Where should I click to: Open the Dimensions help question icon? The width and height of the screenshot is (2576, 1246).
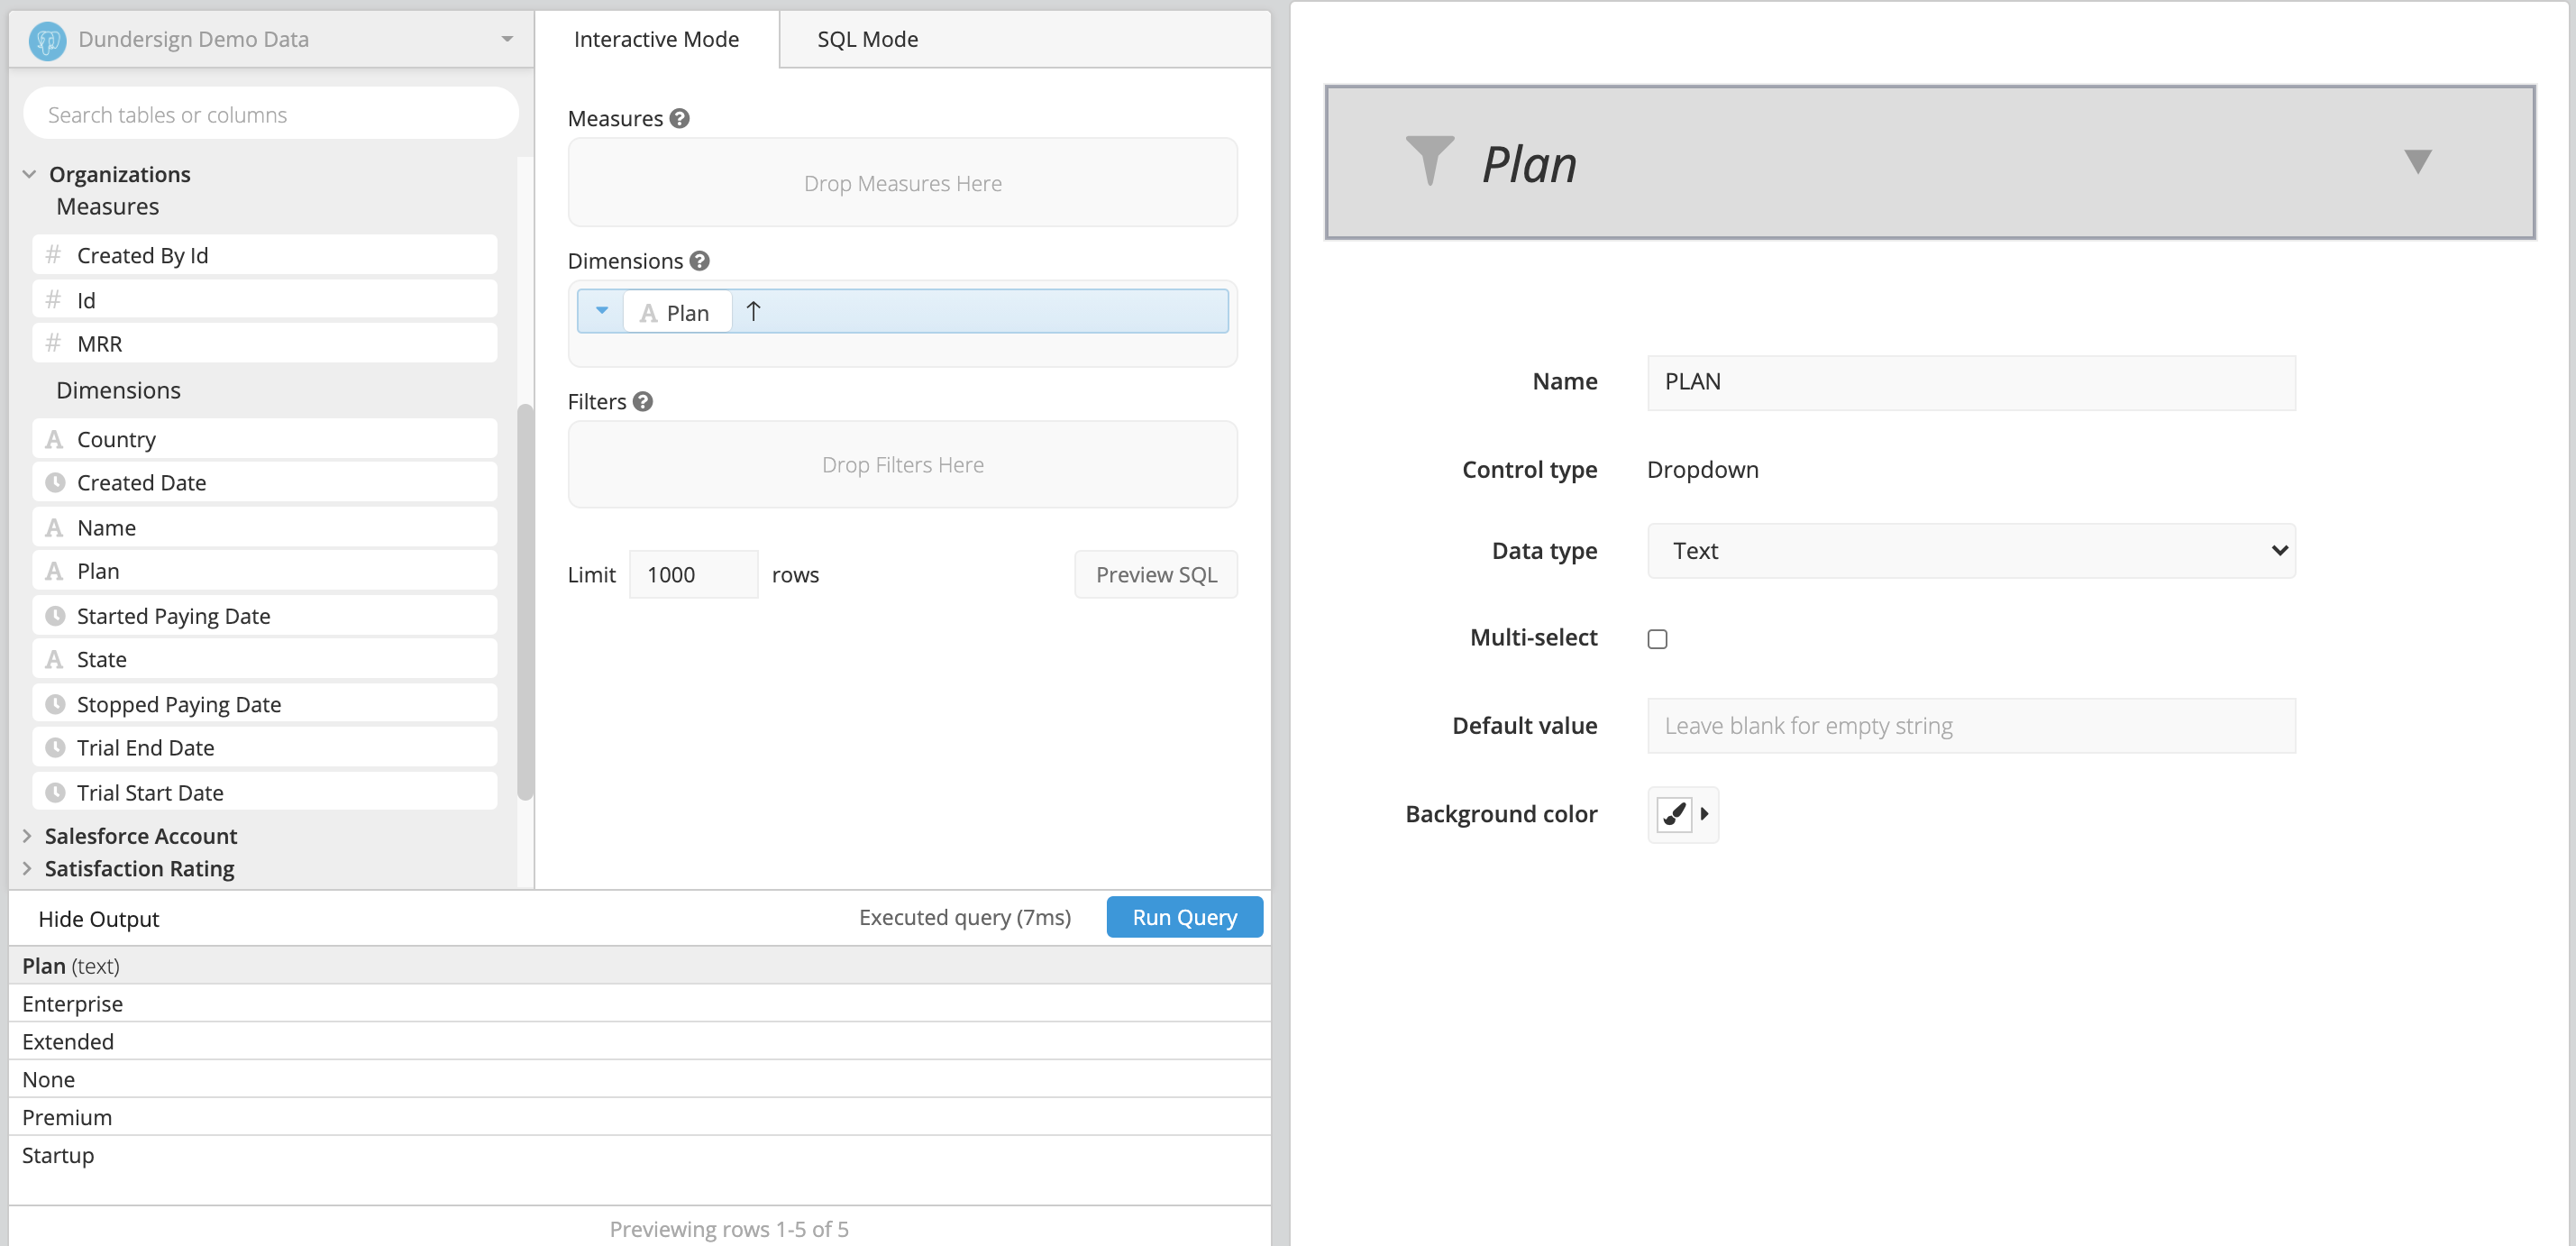700,261
